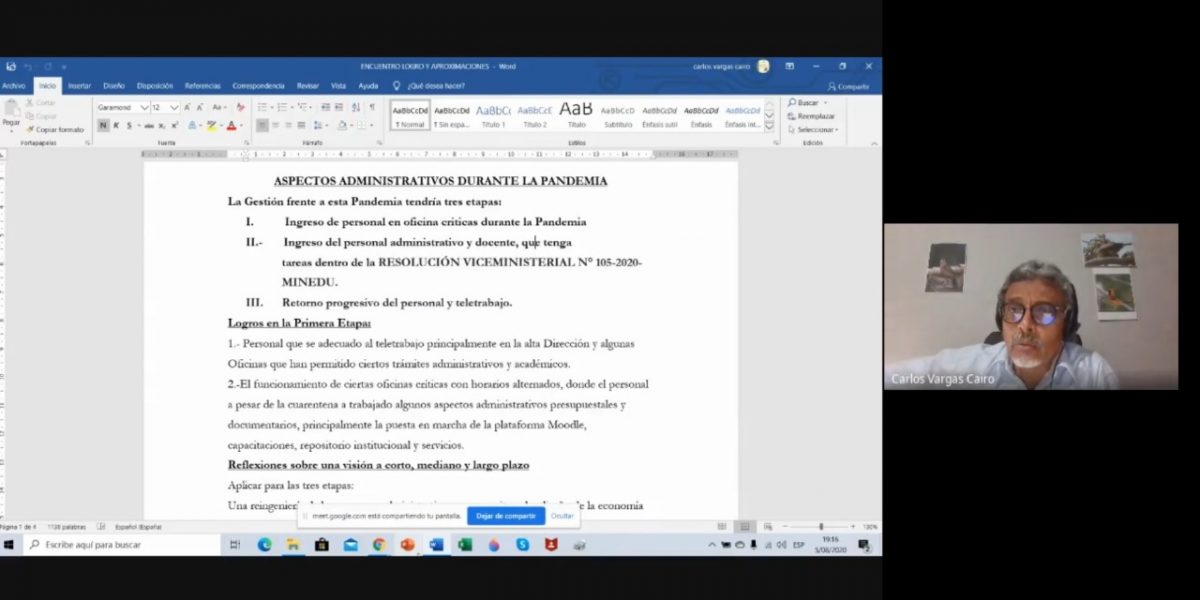Apply red font color
The height and width of the screenshot is (600, 1200).
point(231,125)
